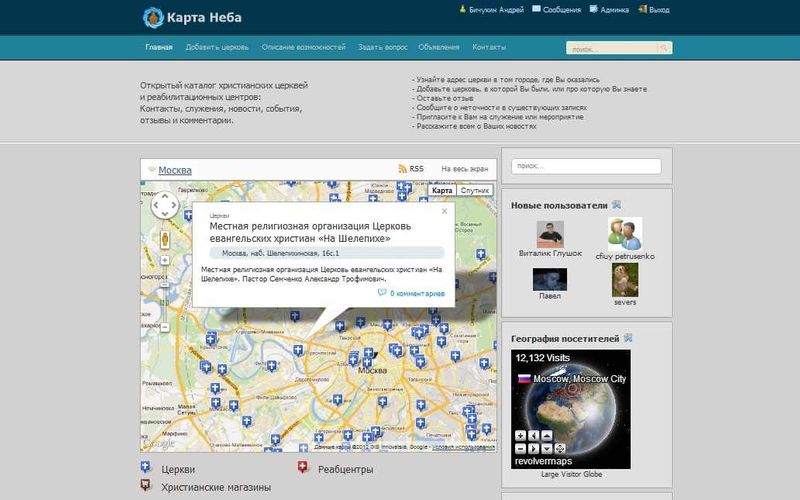Log out with Выход

[659, 10]
